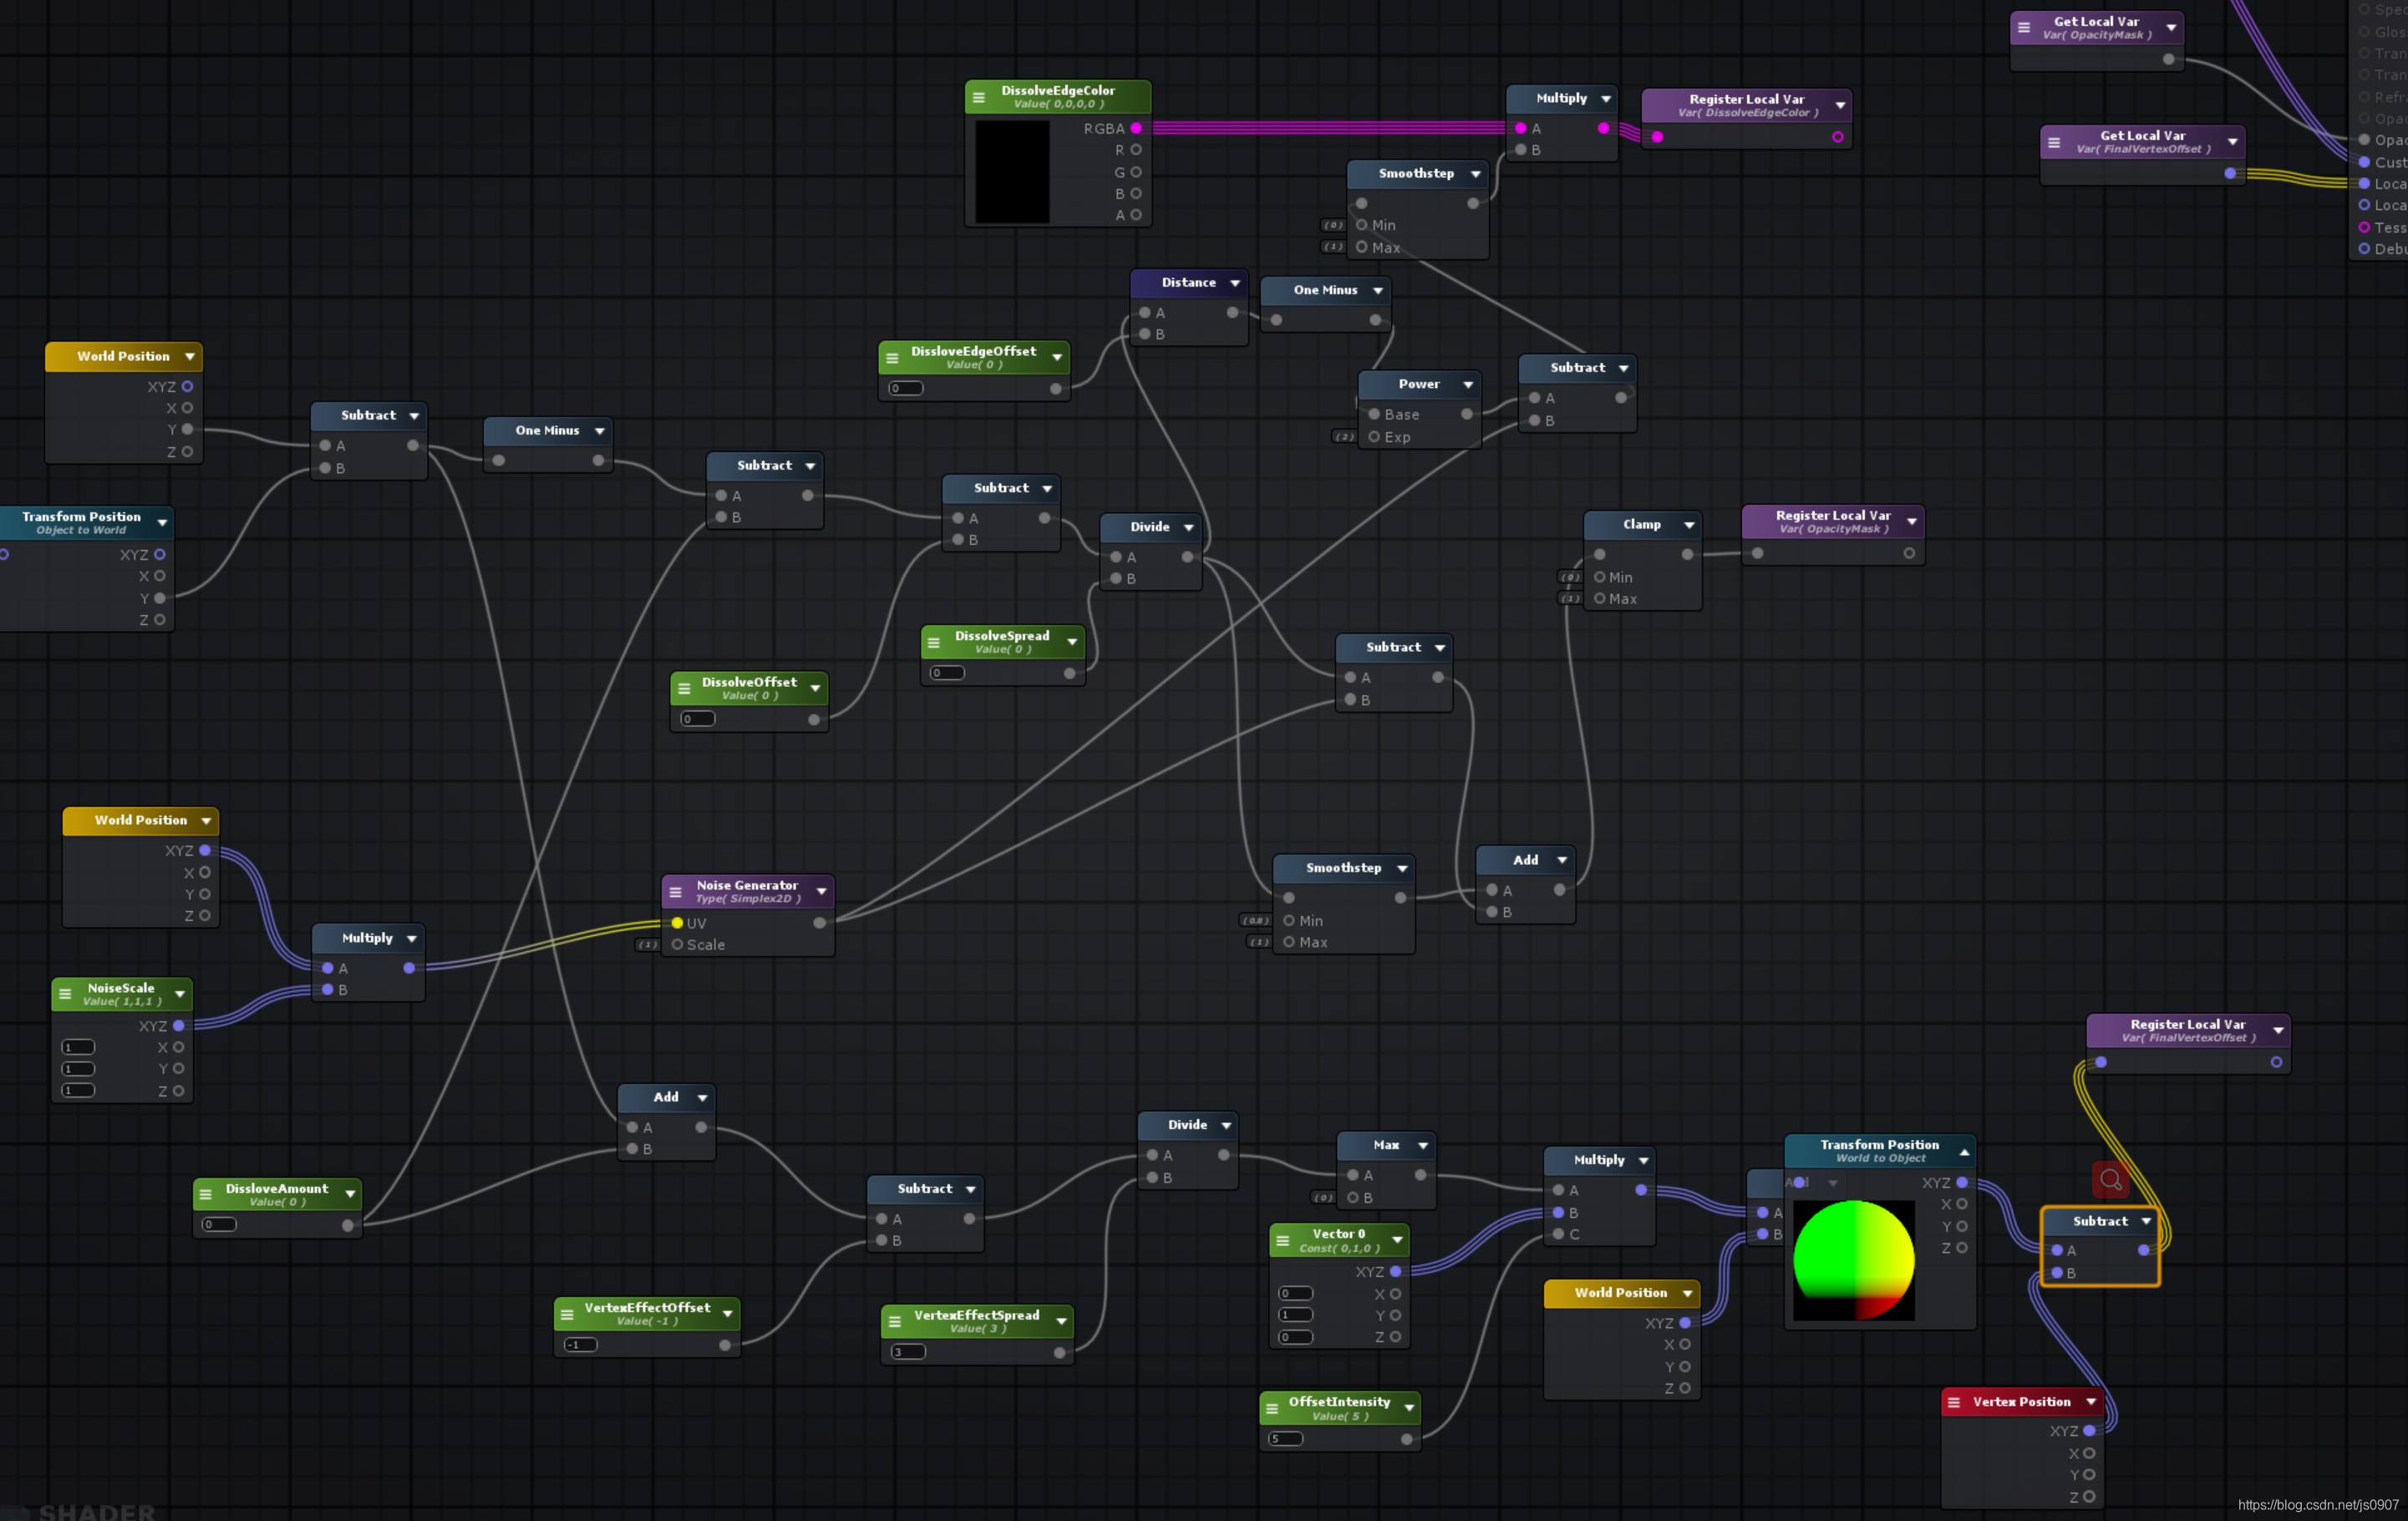Expand the Clamp node dropdown arrow
Viewport: 2408px width, 1521px height.
1689,525
